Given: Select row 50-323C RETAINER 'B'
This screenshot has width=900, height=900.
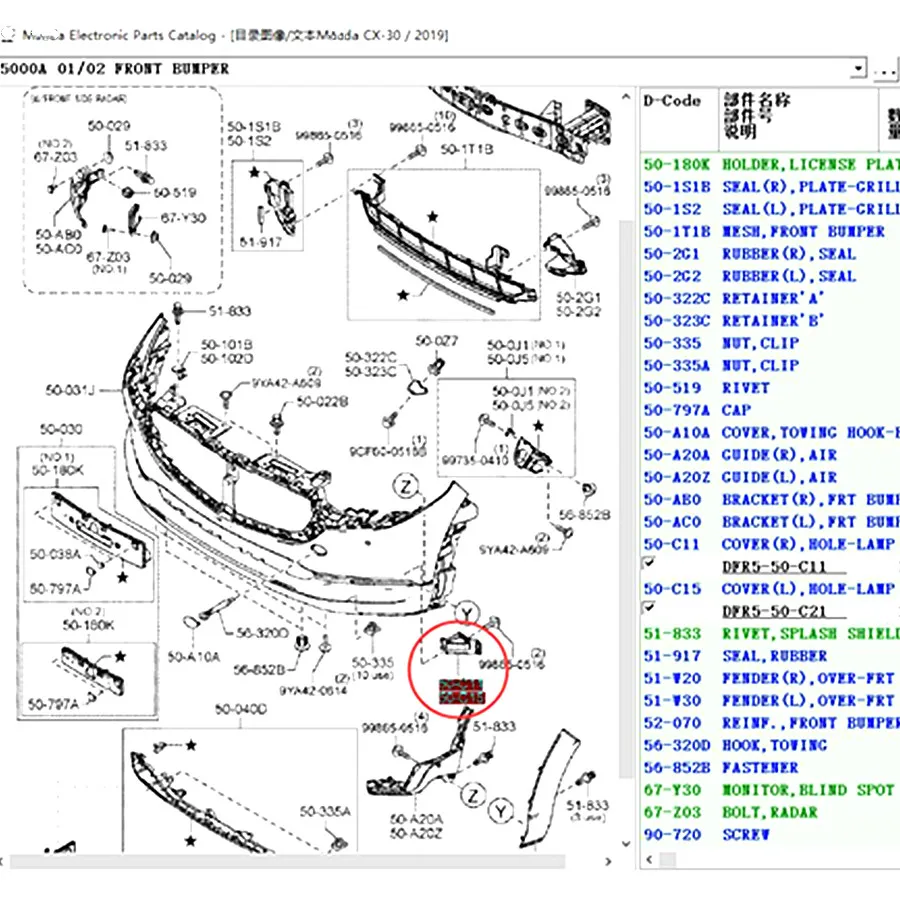Looking at the screenshot, I should click(x=770, y=321).
